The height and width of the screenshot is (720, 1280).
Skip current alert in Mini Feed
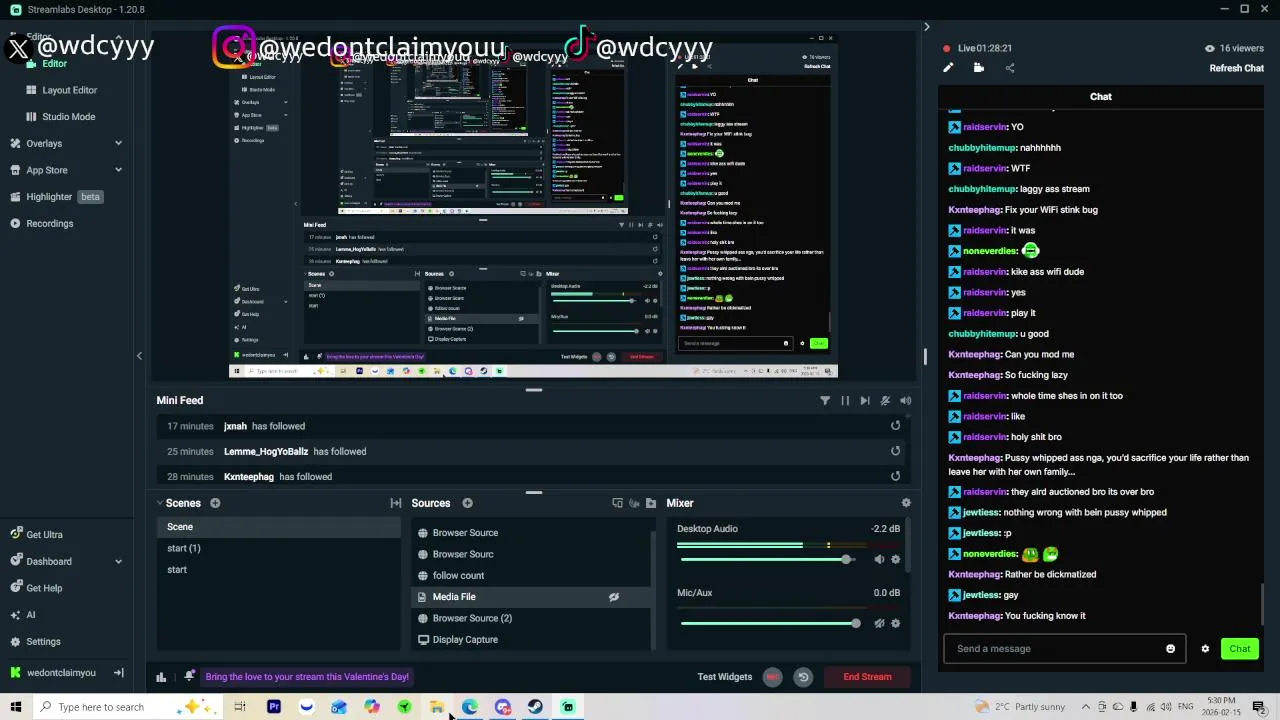(865, 400)
